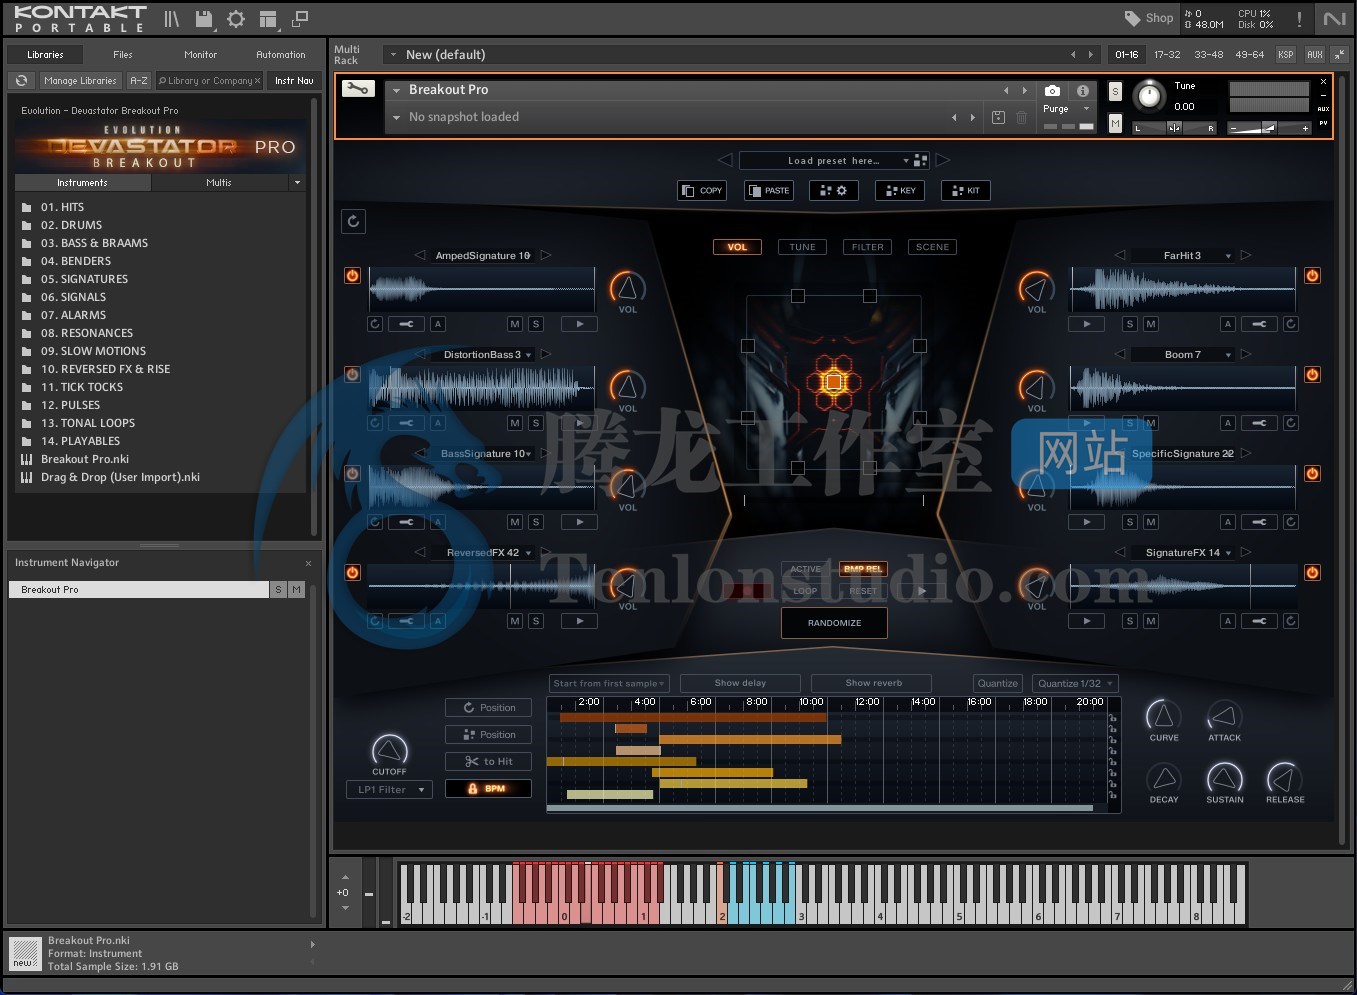Viewport: 1357px width, 995px height.
Task: Click the exclamation warning icon
Action: click(x=1299, y=18)
